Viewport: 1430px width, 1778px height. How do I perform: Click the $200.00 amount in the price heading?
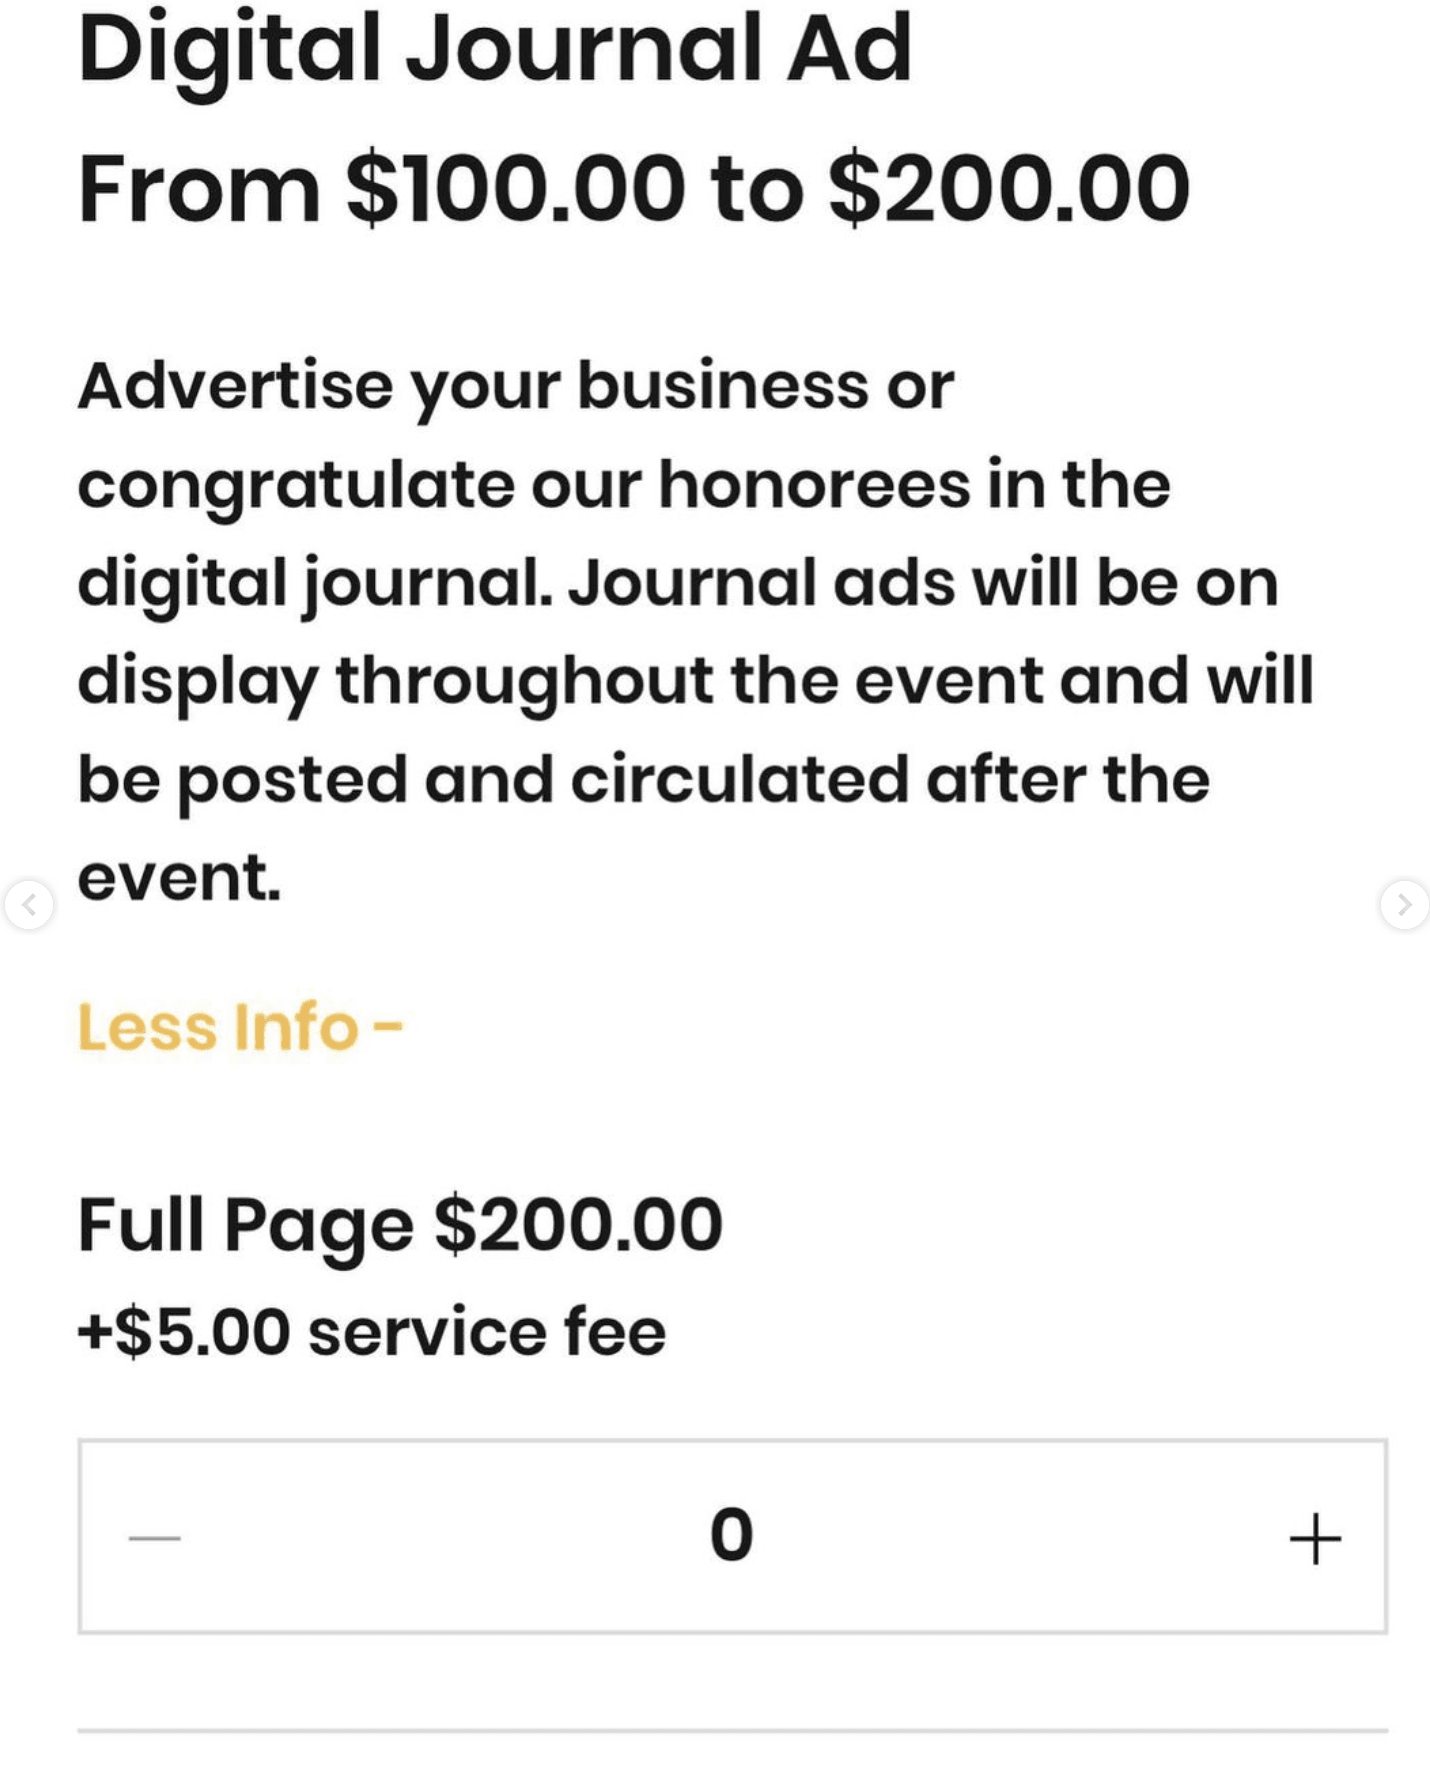[1010, 188]
